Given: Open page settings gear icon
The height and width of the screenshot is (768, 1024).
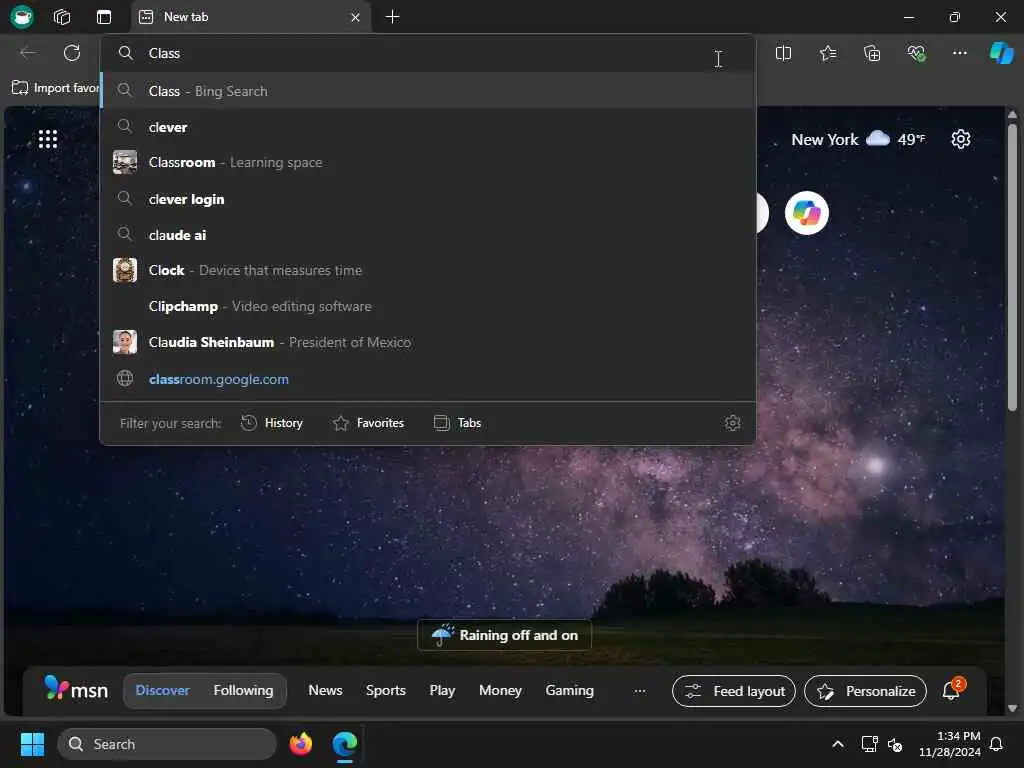Looking at the screenshot, I should [960, 139].
